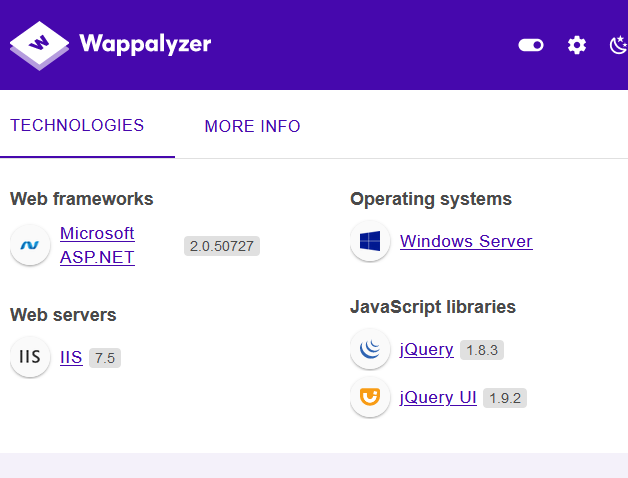
Task: Click the Web frameworks category heading
Action: (x=82, y=199)
